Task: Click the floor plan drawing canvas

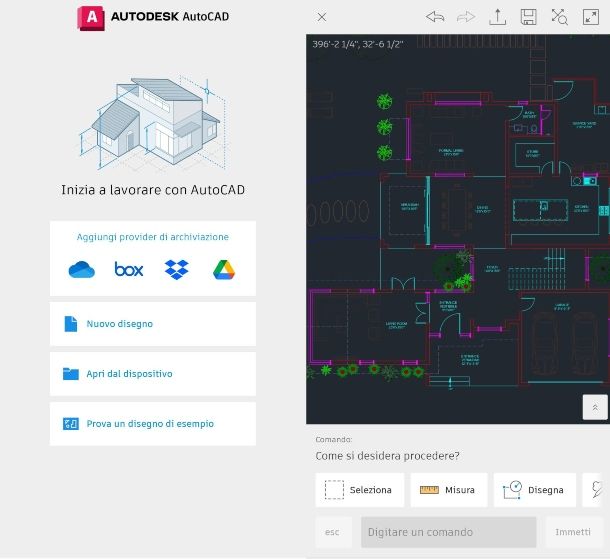Action: pyautogui.click(x=458, y=229)
